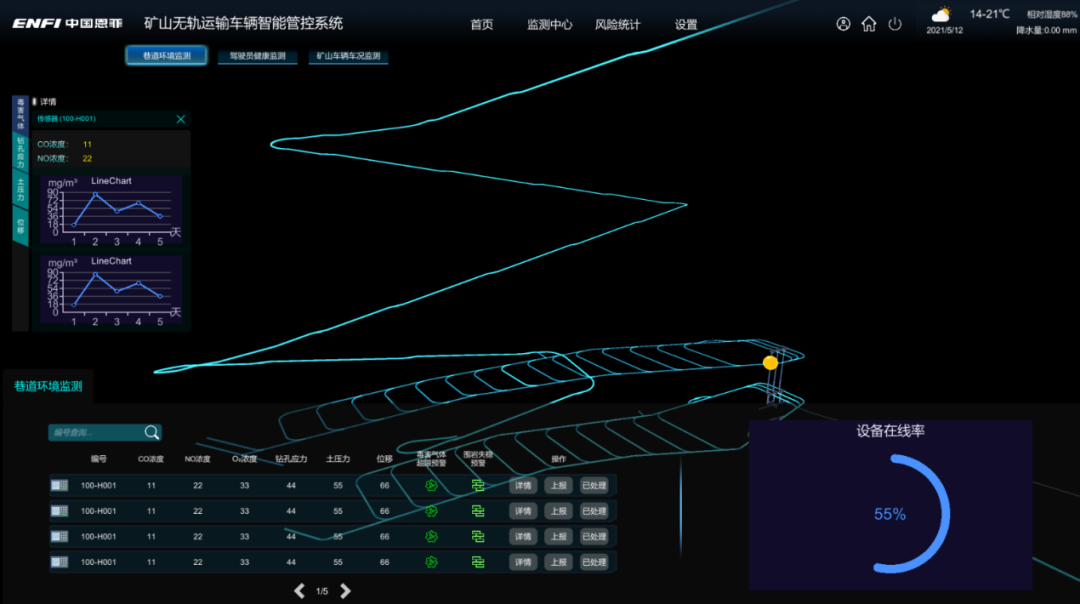Click first row toxic gas warning icon

[x=431, y=485]
